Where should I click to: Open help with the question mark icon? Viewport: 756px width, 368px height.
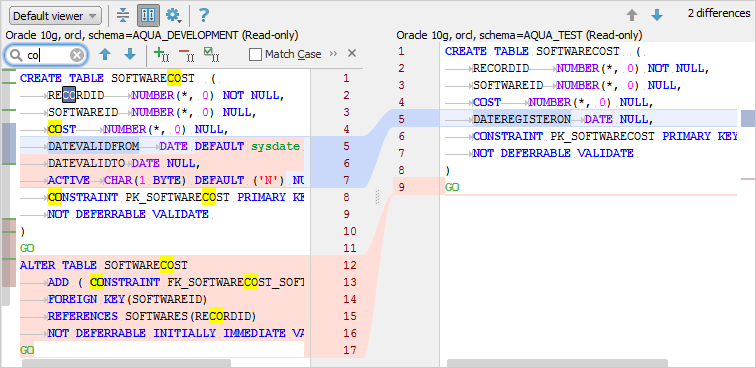point(204,16)
